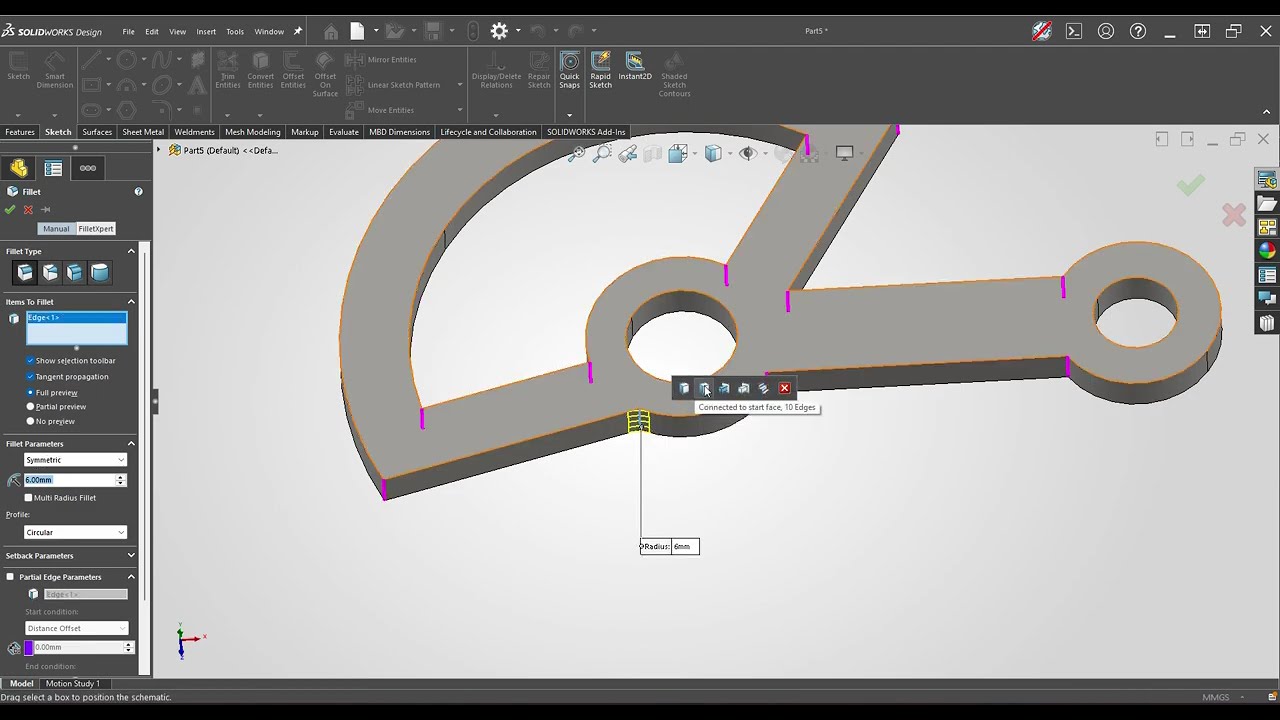1280x720 pixels.
Task: Open Hide/Show Items eye icon
Action: (748, 154)
